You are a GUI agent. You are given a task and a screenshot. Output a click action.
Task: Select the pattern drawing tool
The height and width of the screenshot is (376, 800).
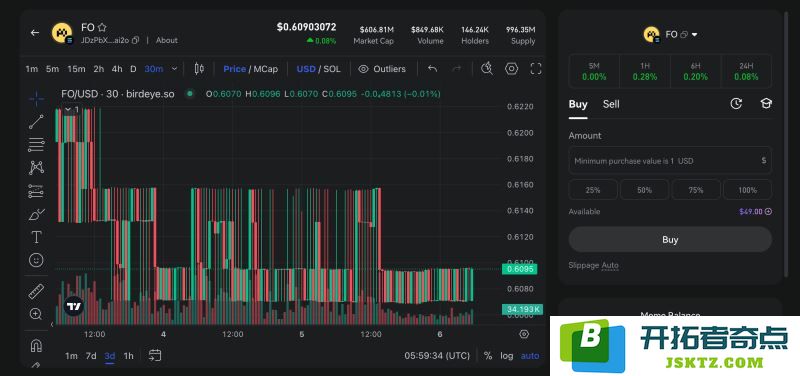click(x=36, y=167)
